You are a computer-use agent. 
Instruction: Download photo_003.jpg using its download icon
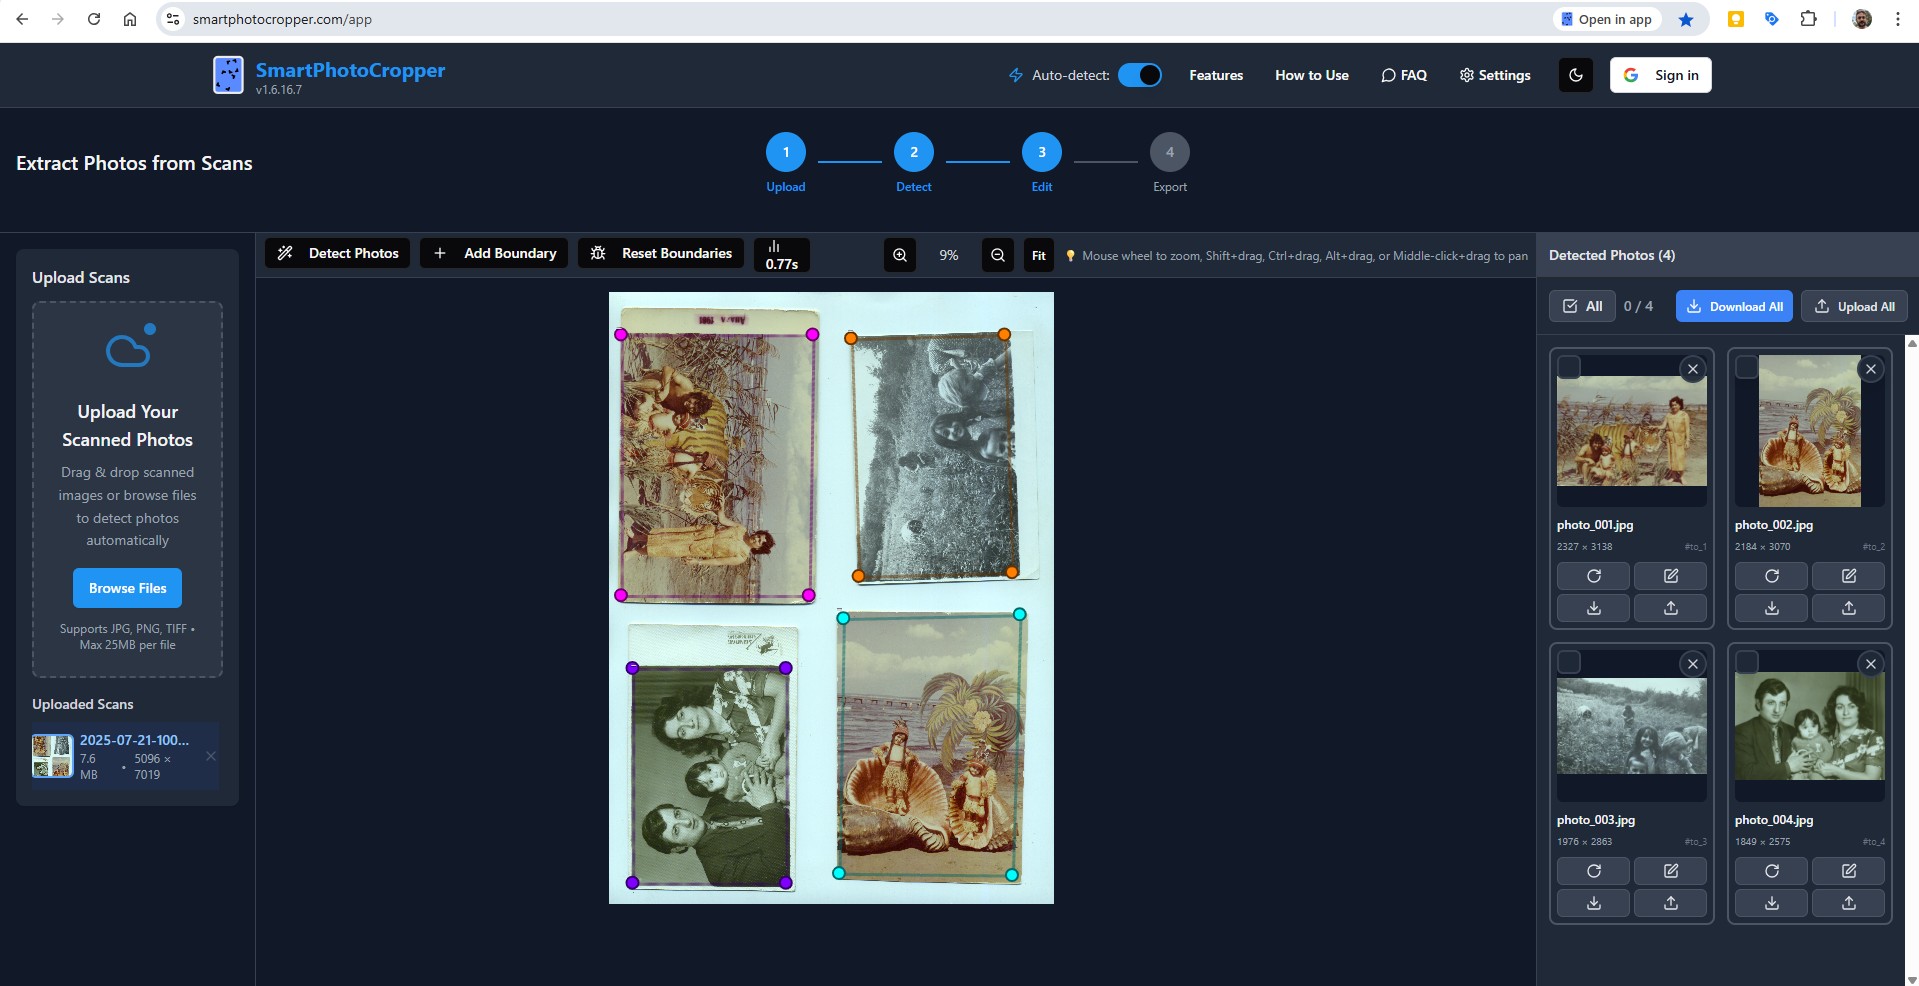coord(1593,903)
